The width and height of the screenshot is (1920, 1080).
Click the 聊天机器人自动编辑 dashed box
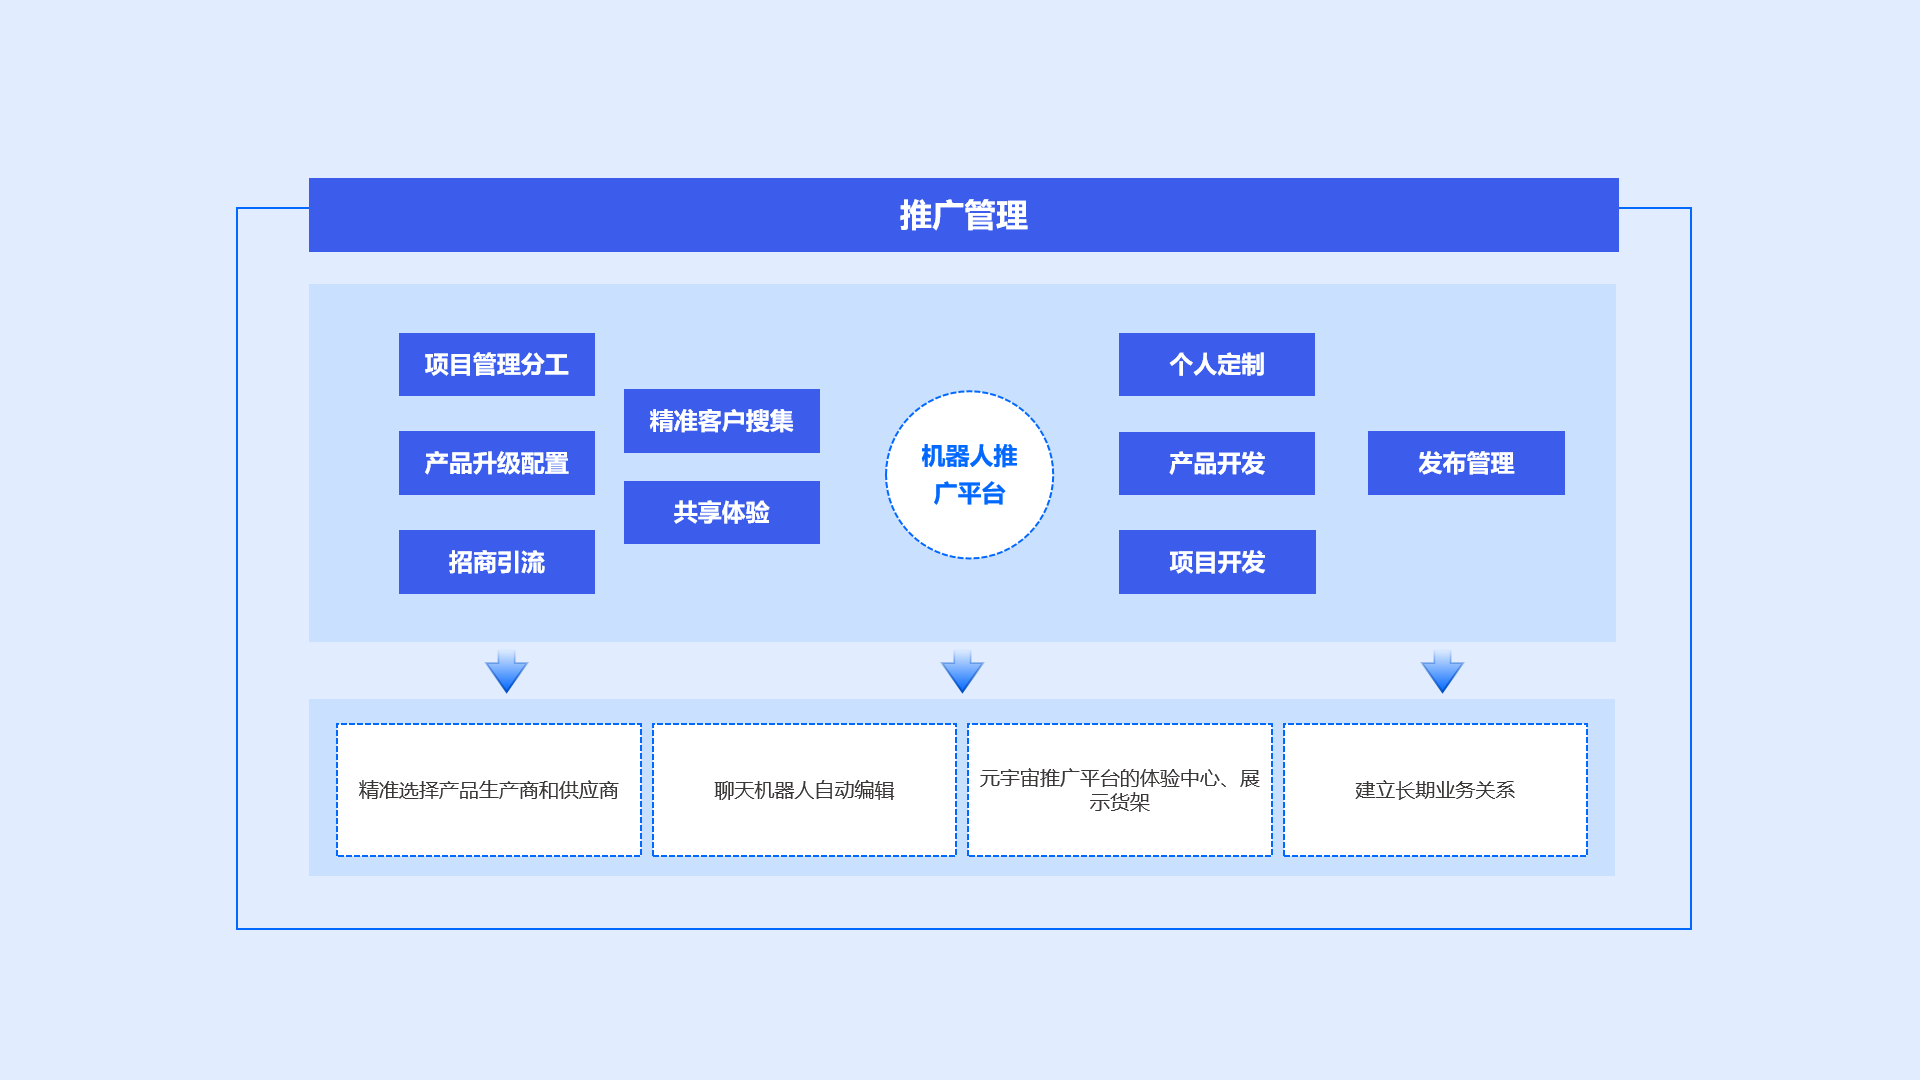pyautogui.click(x=804, y=790)
